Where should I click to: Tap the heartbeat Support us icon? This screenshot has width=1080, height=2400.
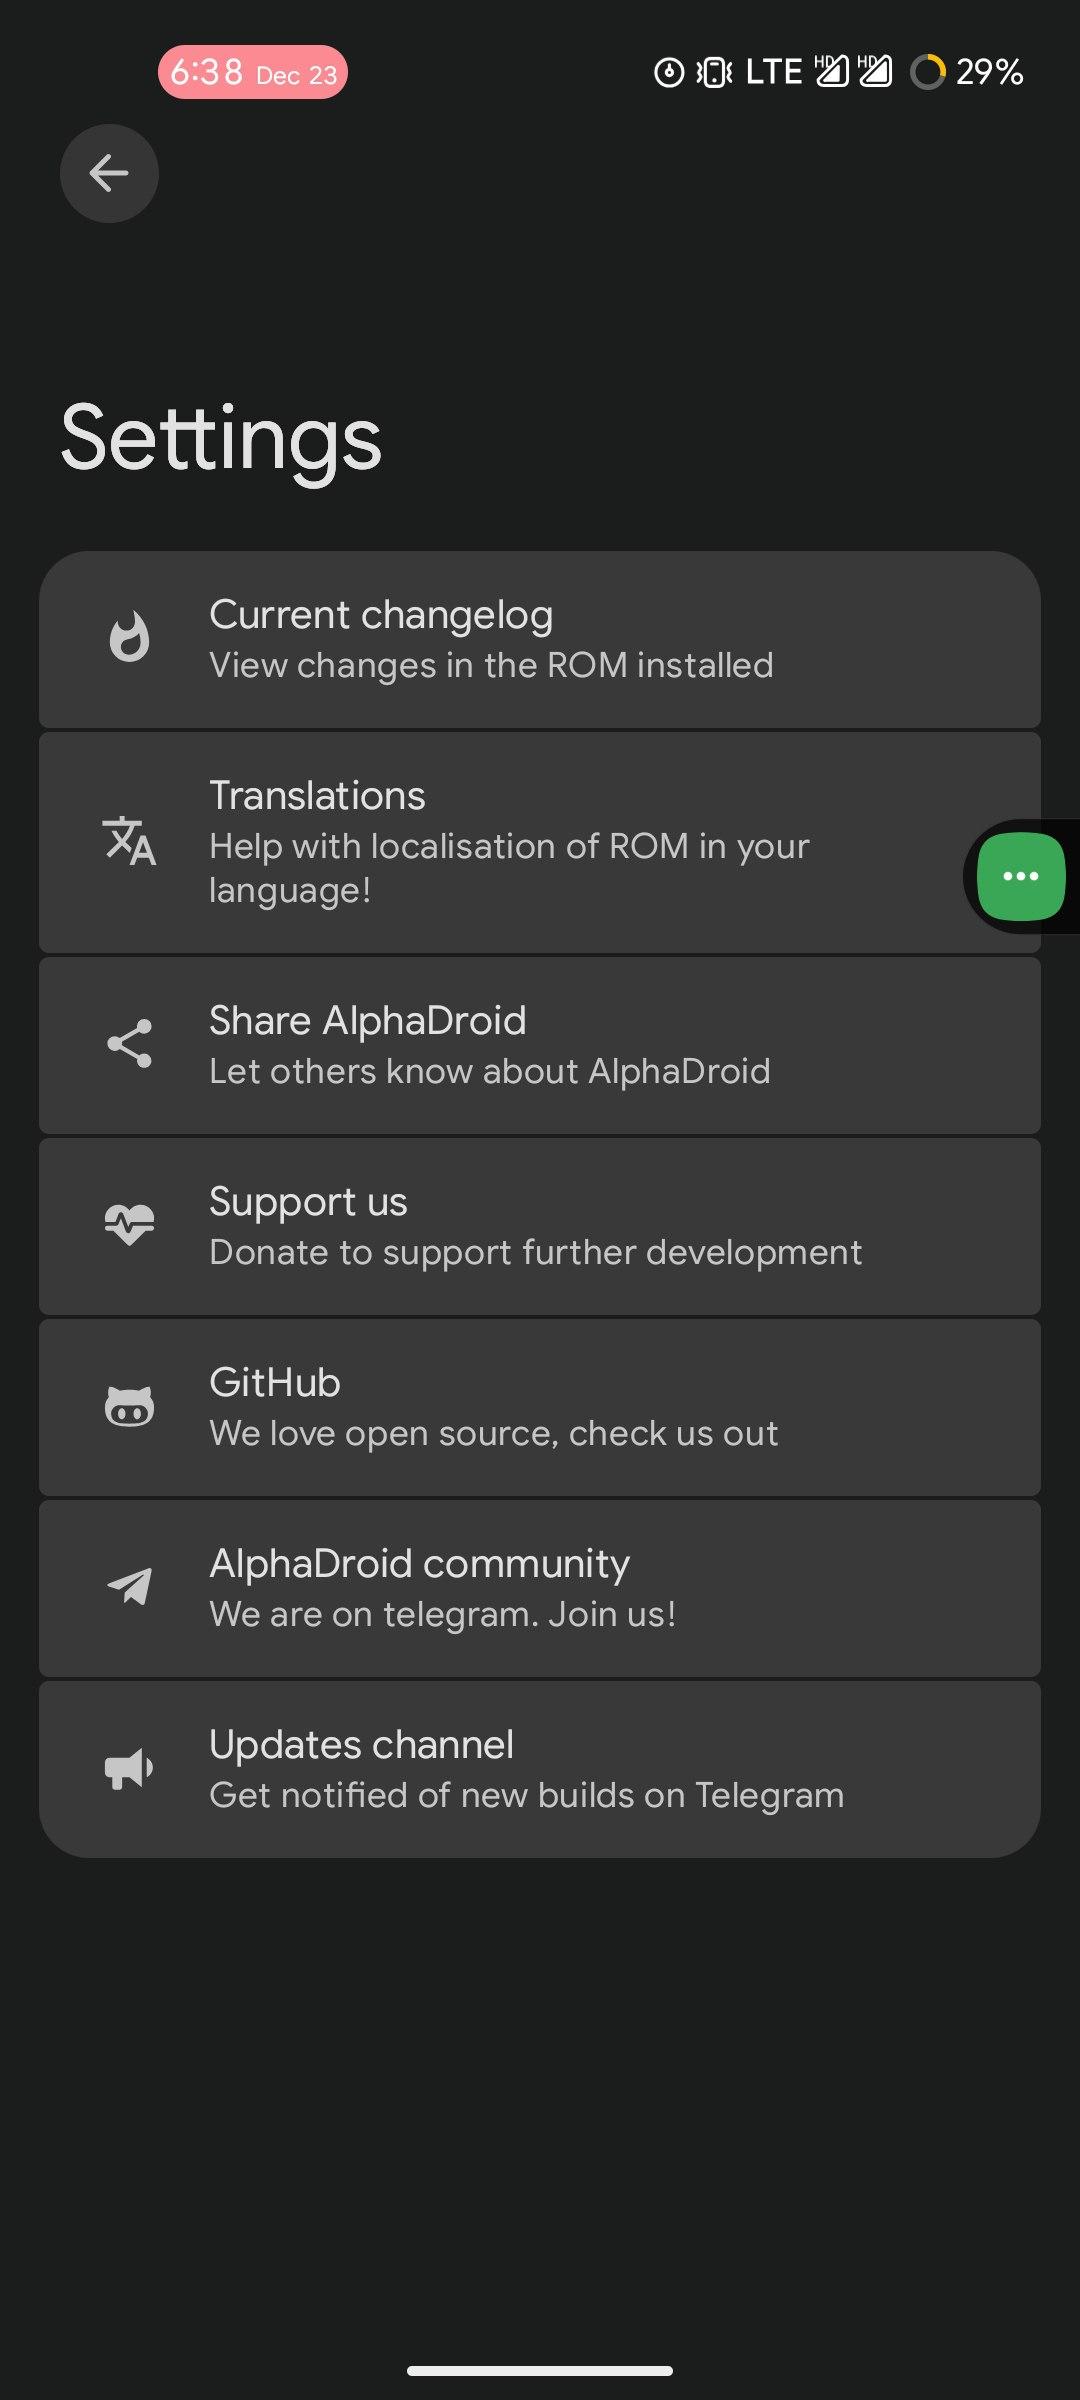[x=129, y=1225]
